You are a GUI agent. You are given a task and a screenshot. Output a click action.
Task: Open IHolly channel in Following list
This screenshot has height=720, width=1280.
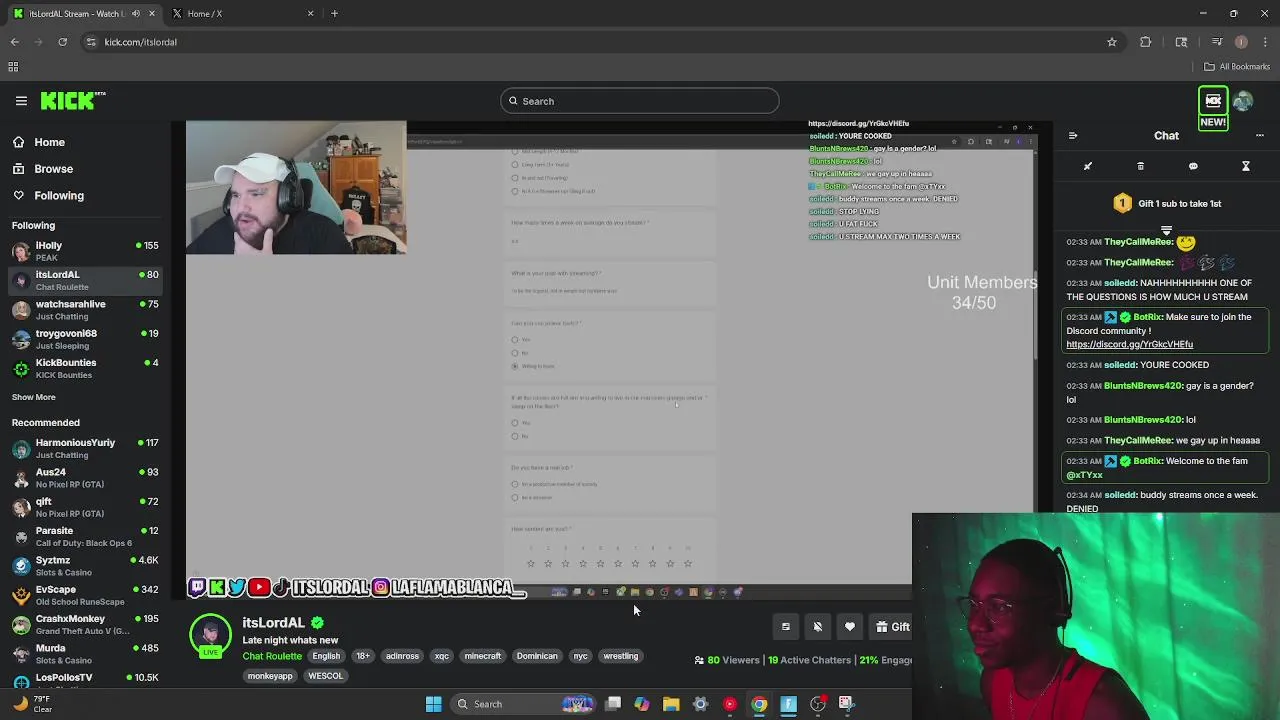point(85,251)
